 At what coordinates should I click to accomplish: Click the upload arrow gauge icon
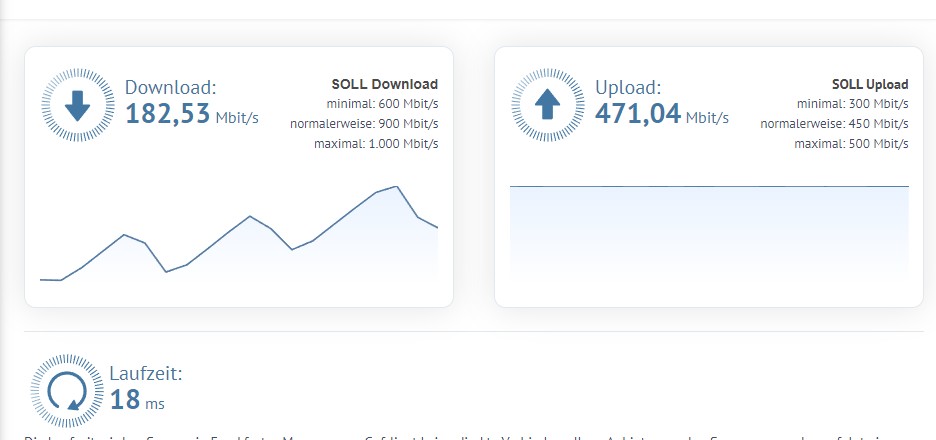[x=548, y=105]
